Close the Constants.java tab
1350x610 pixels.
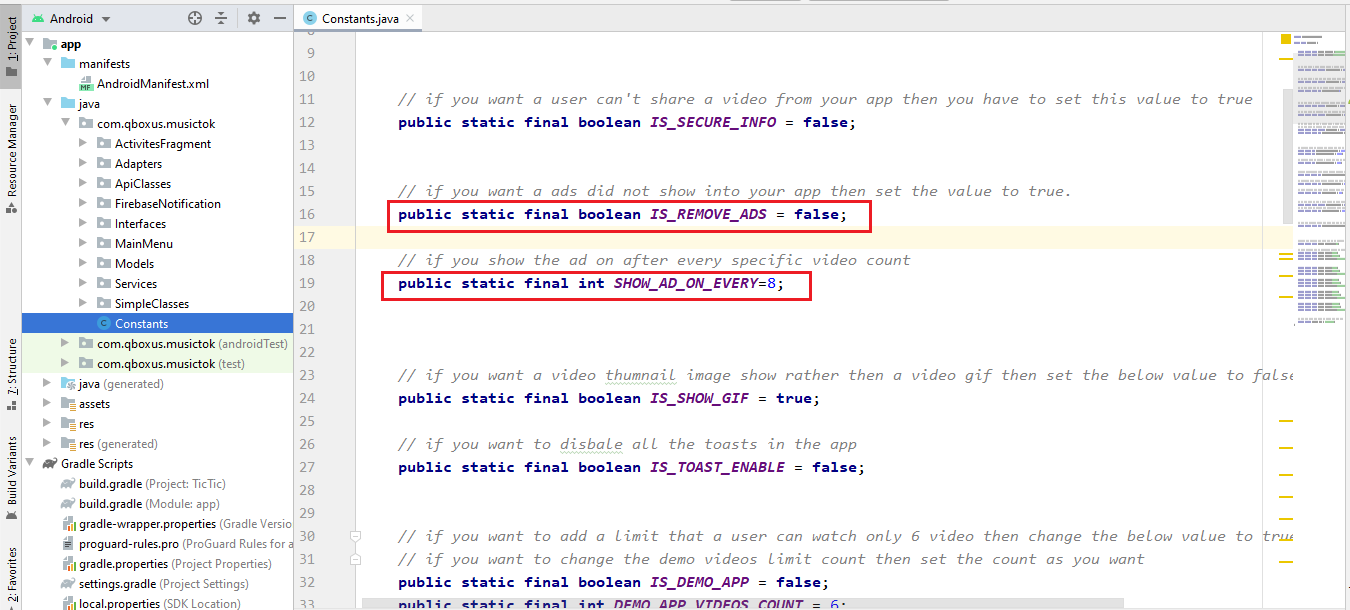pos(409,18)
